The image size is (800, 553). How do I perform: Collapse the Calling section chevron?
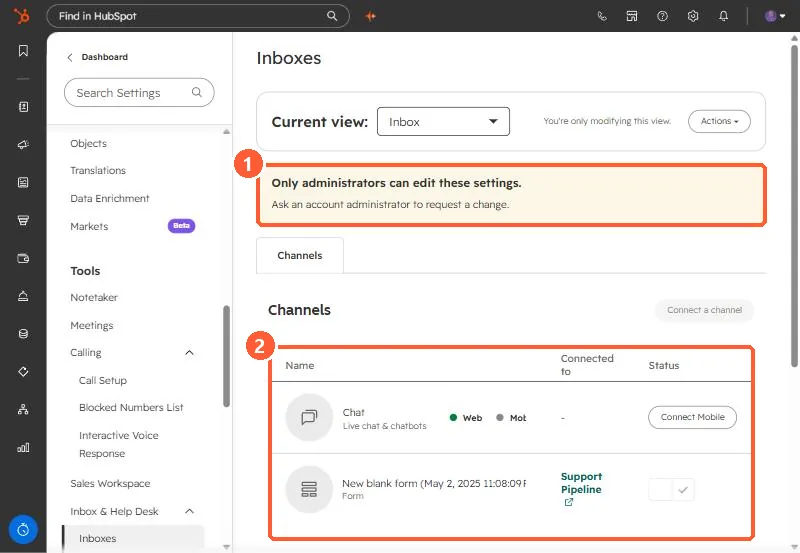coord(189,353)
